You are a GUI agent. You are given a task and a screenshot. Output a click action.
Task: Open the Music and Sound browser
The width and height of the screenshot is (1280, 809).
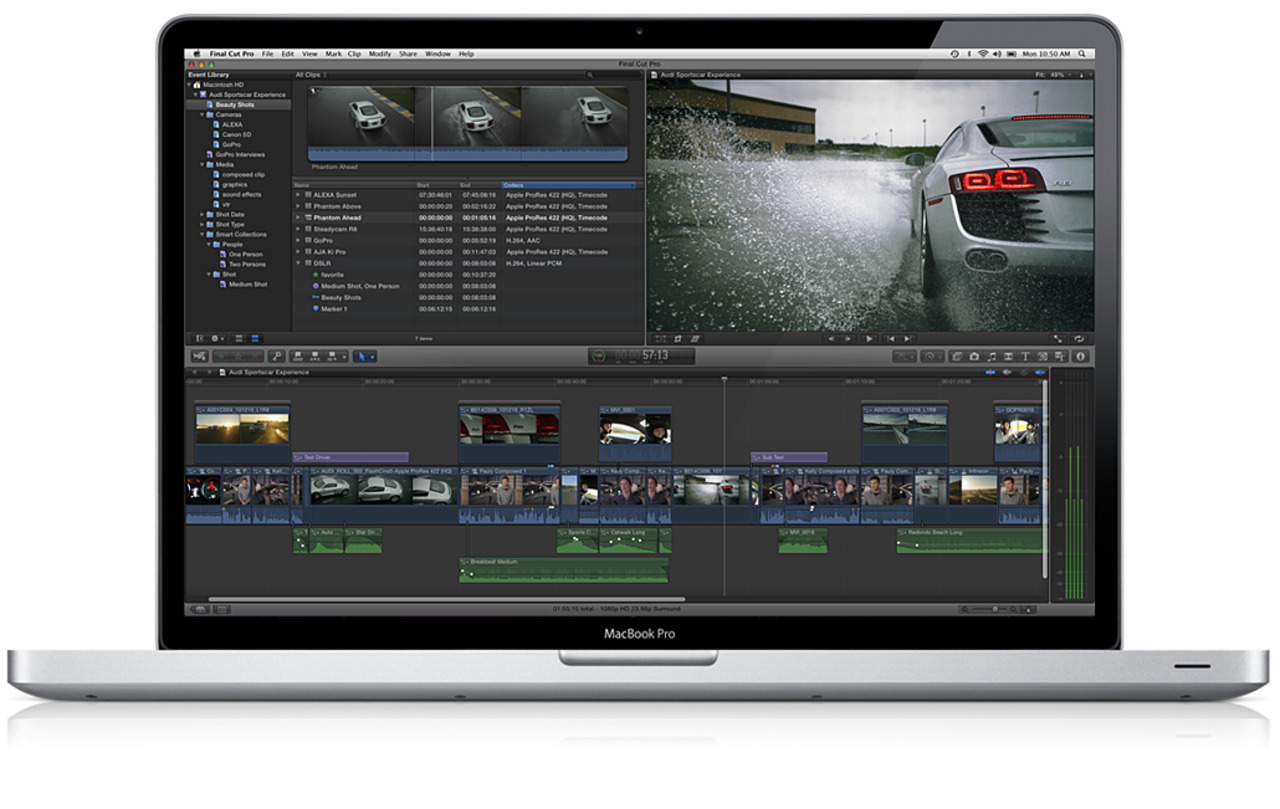pos(991,357)
